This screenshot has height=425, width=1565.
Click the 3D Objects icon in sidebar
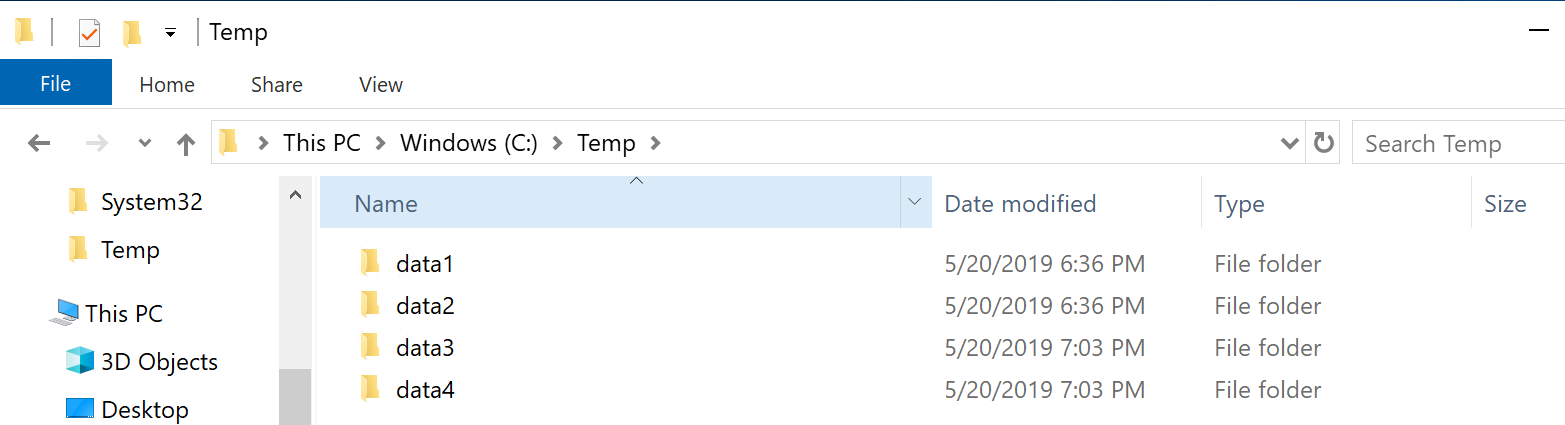tap(80, 361)
